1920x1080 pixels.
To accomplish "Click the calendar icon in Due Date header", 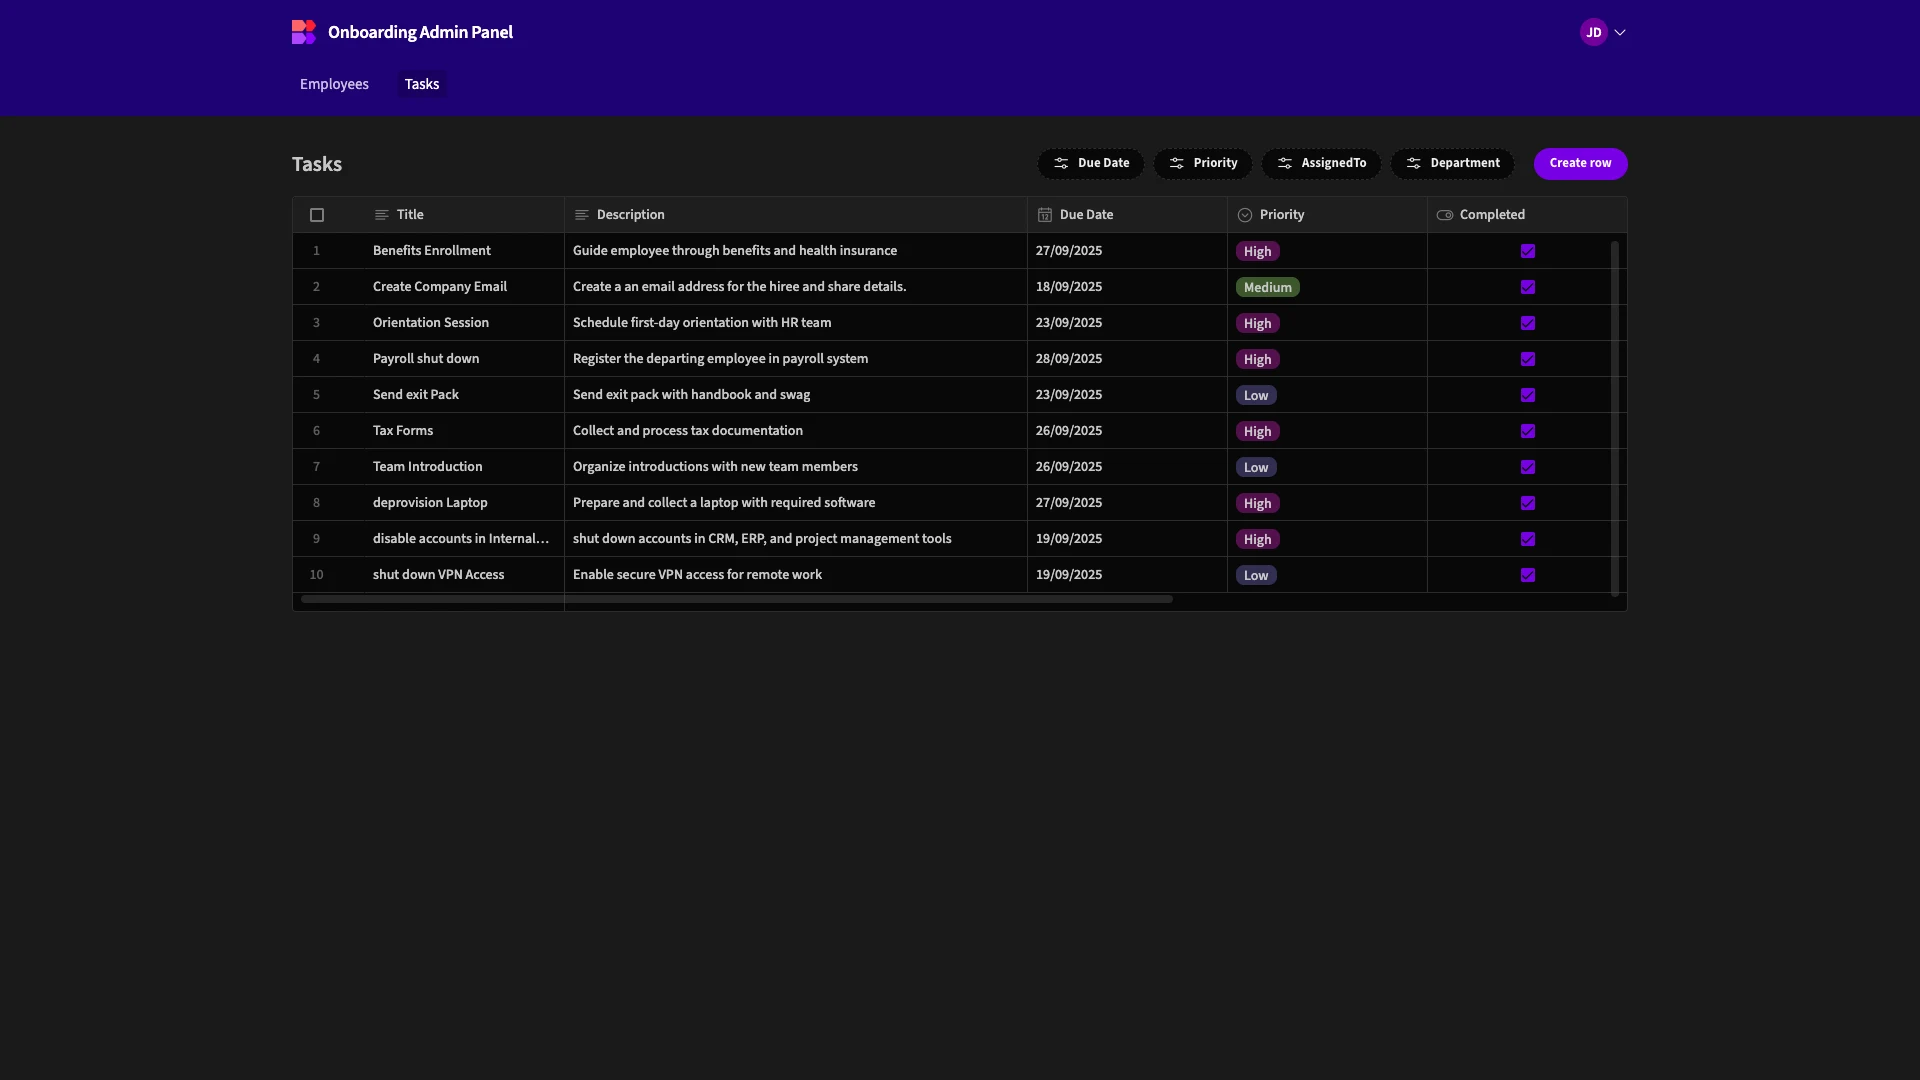I will 1045,215.
